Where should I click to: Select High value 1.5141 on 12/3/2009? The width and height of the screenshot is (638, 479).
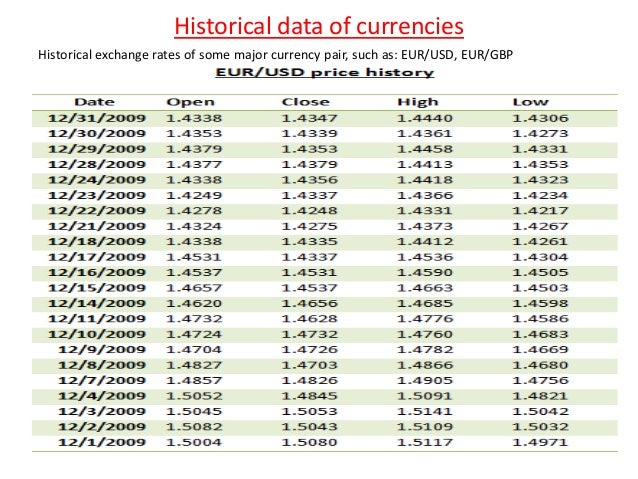point(425,412)
